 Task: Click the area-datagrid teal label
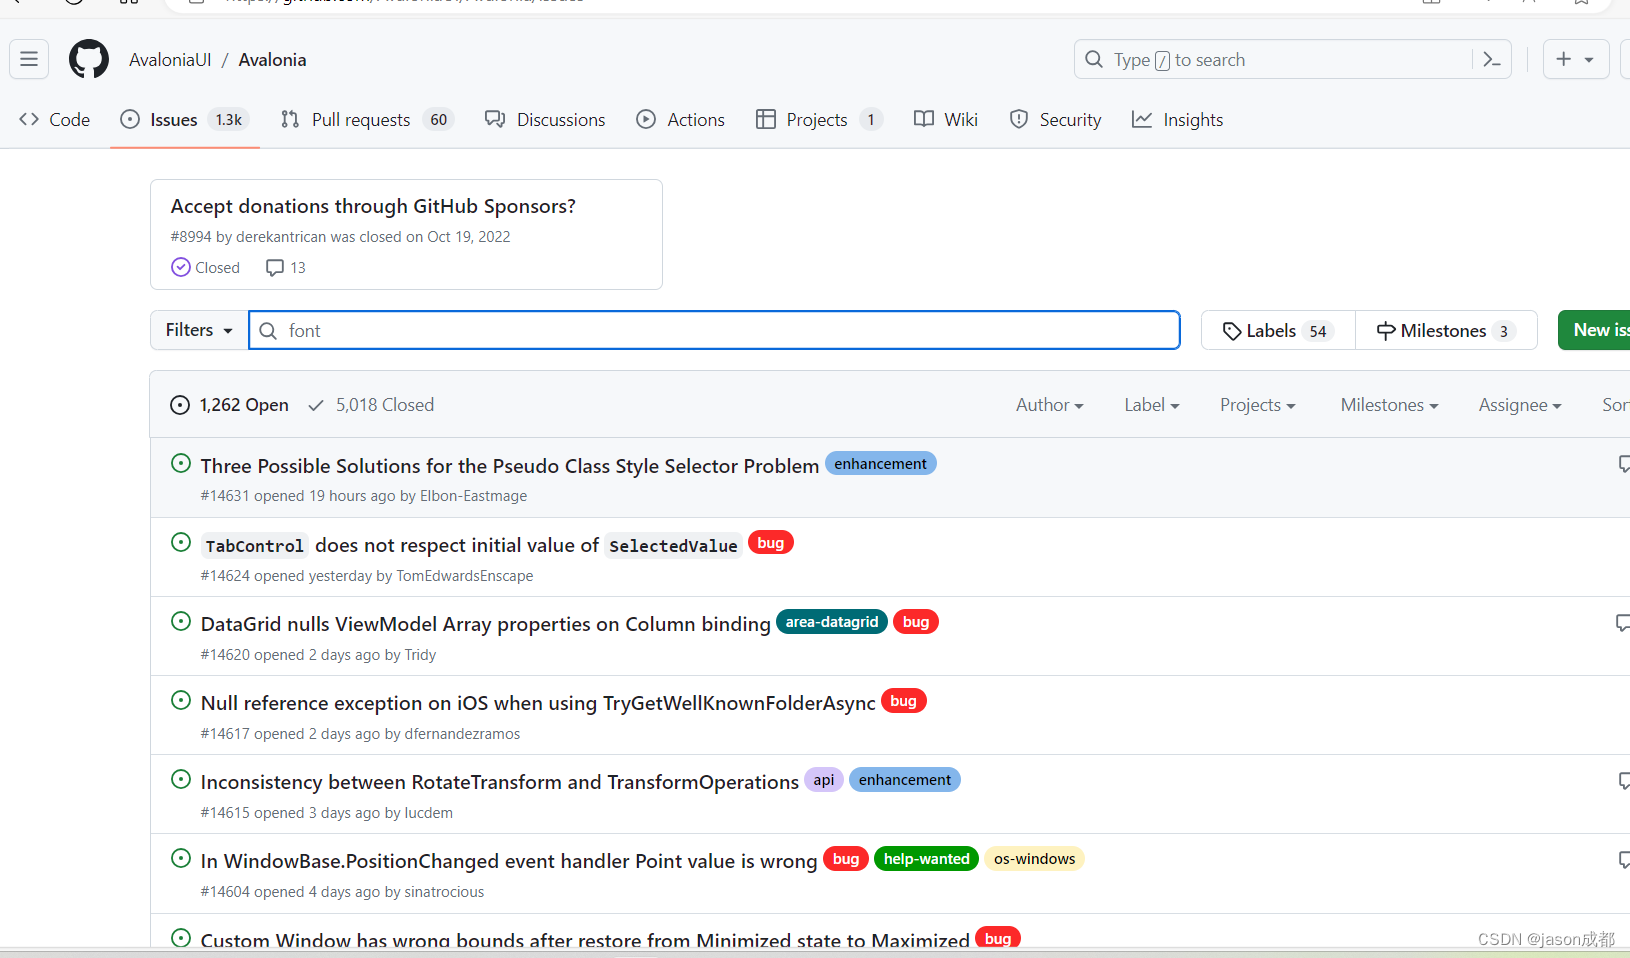coord(832,622)
